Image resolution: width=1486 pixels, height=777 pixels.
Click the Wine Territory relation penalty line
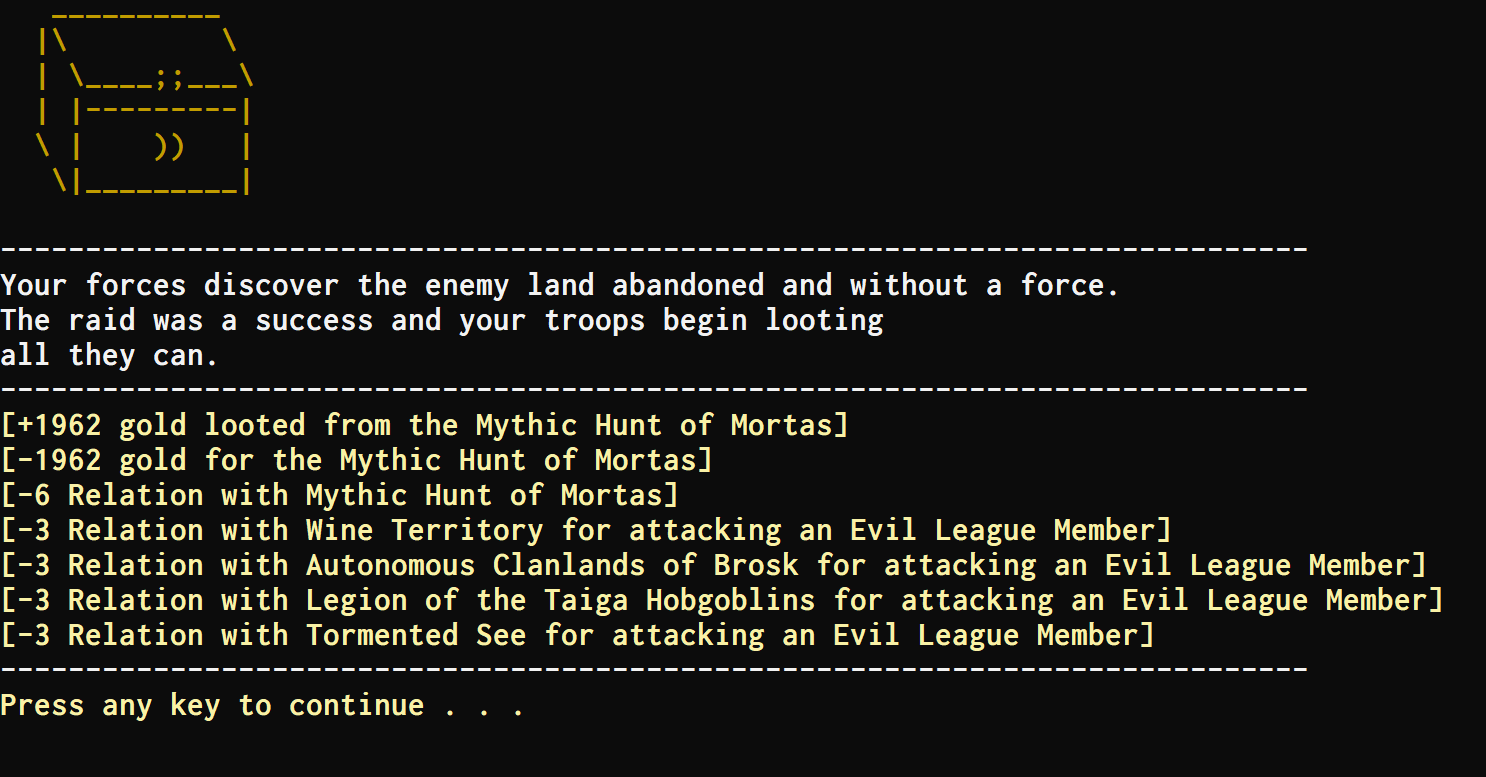585,530
